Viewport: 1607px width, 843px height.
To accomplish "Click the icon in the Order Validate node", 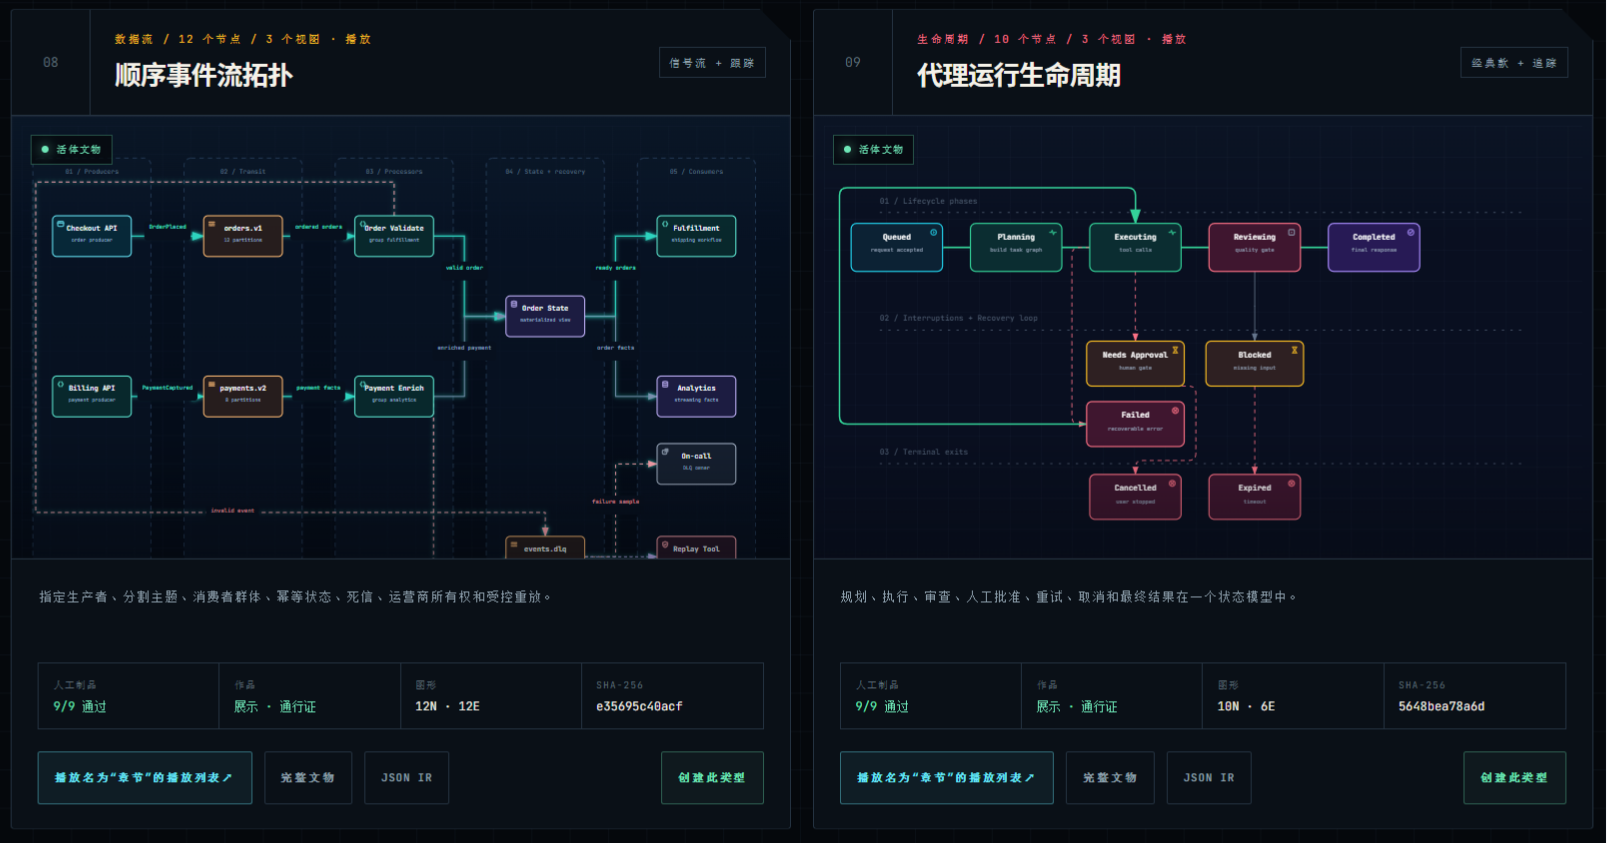I will [363, 224].
